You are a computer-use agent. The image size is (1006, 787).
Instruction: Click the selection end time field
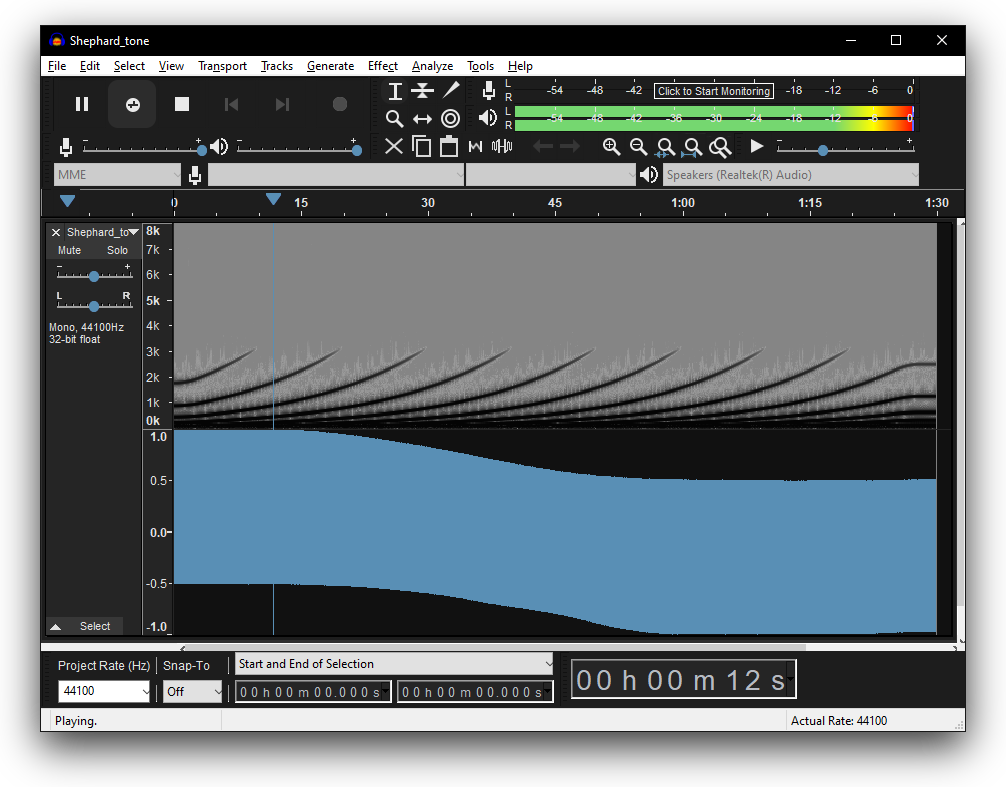coord(475,692)
